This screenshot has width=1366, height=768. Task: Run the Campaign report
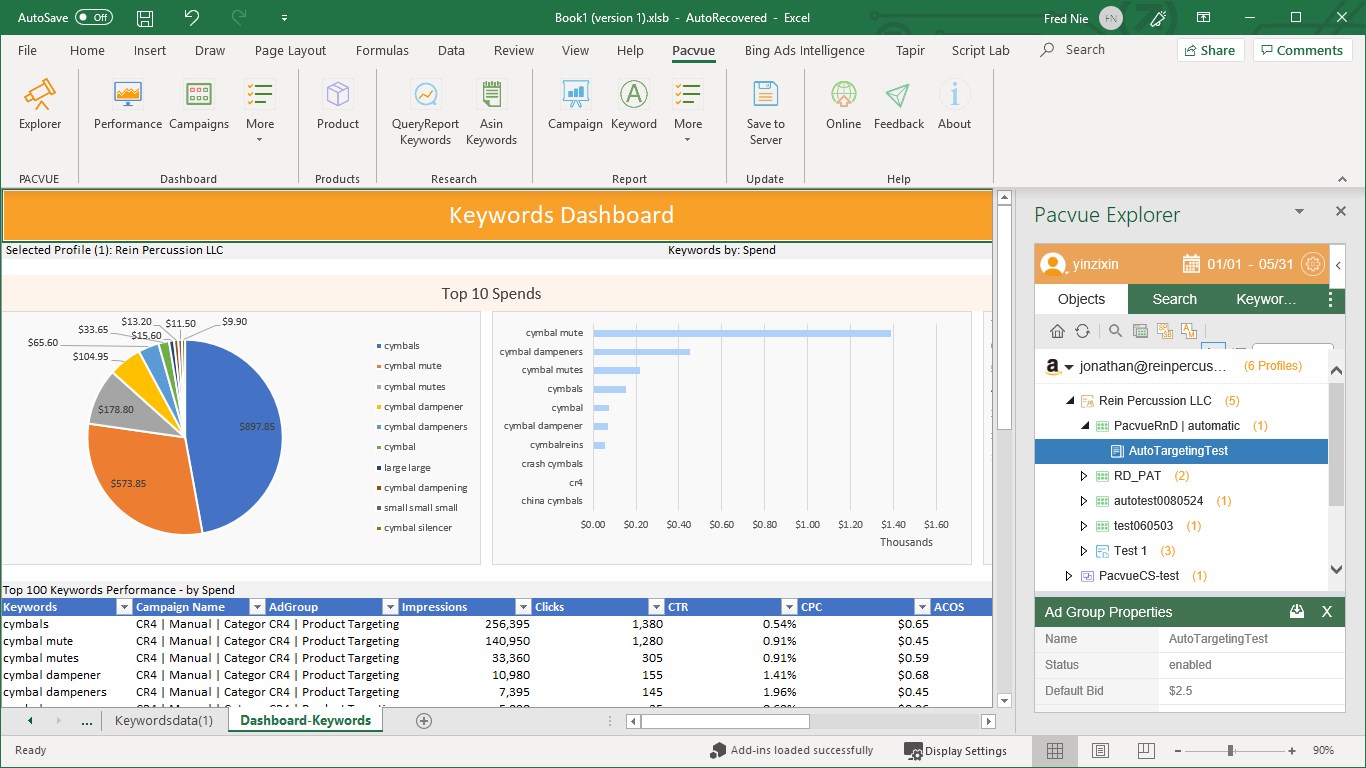tap(575, 105)
